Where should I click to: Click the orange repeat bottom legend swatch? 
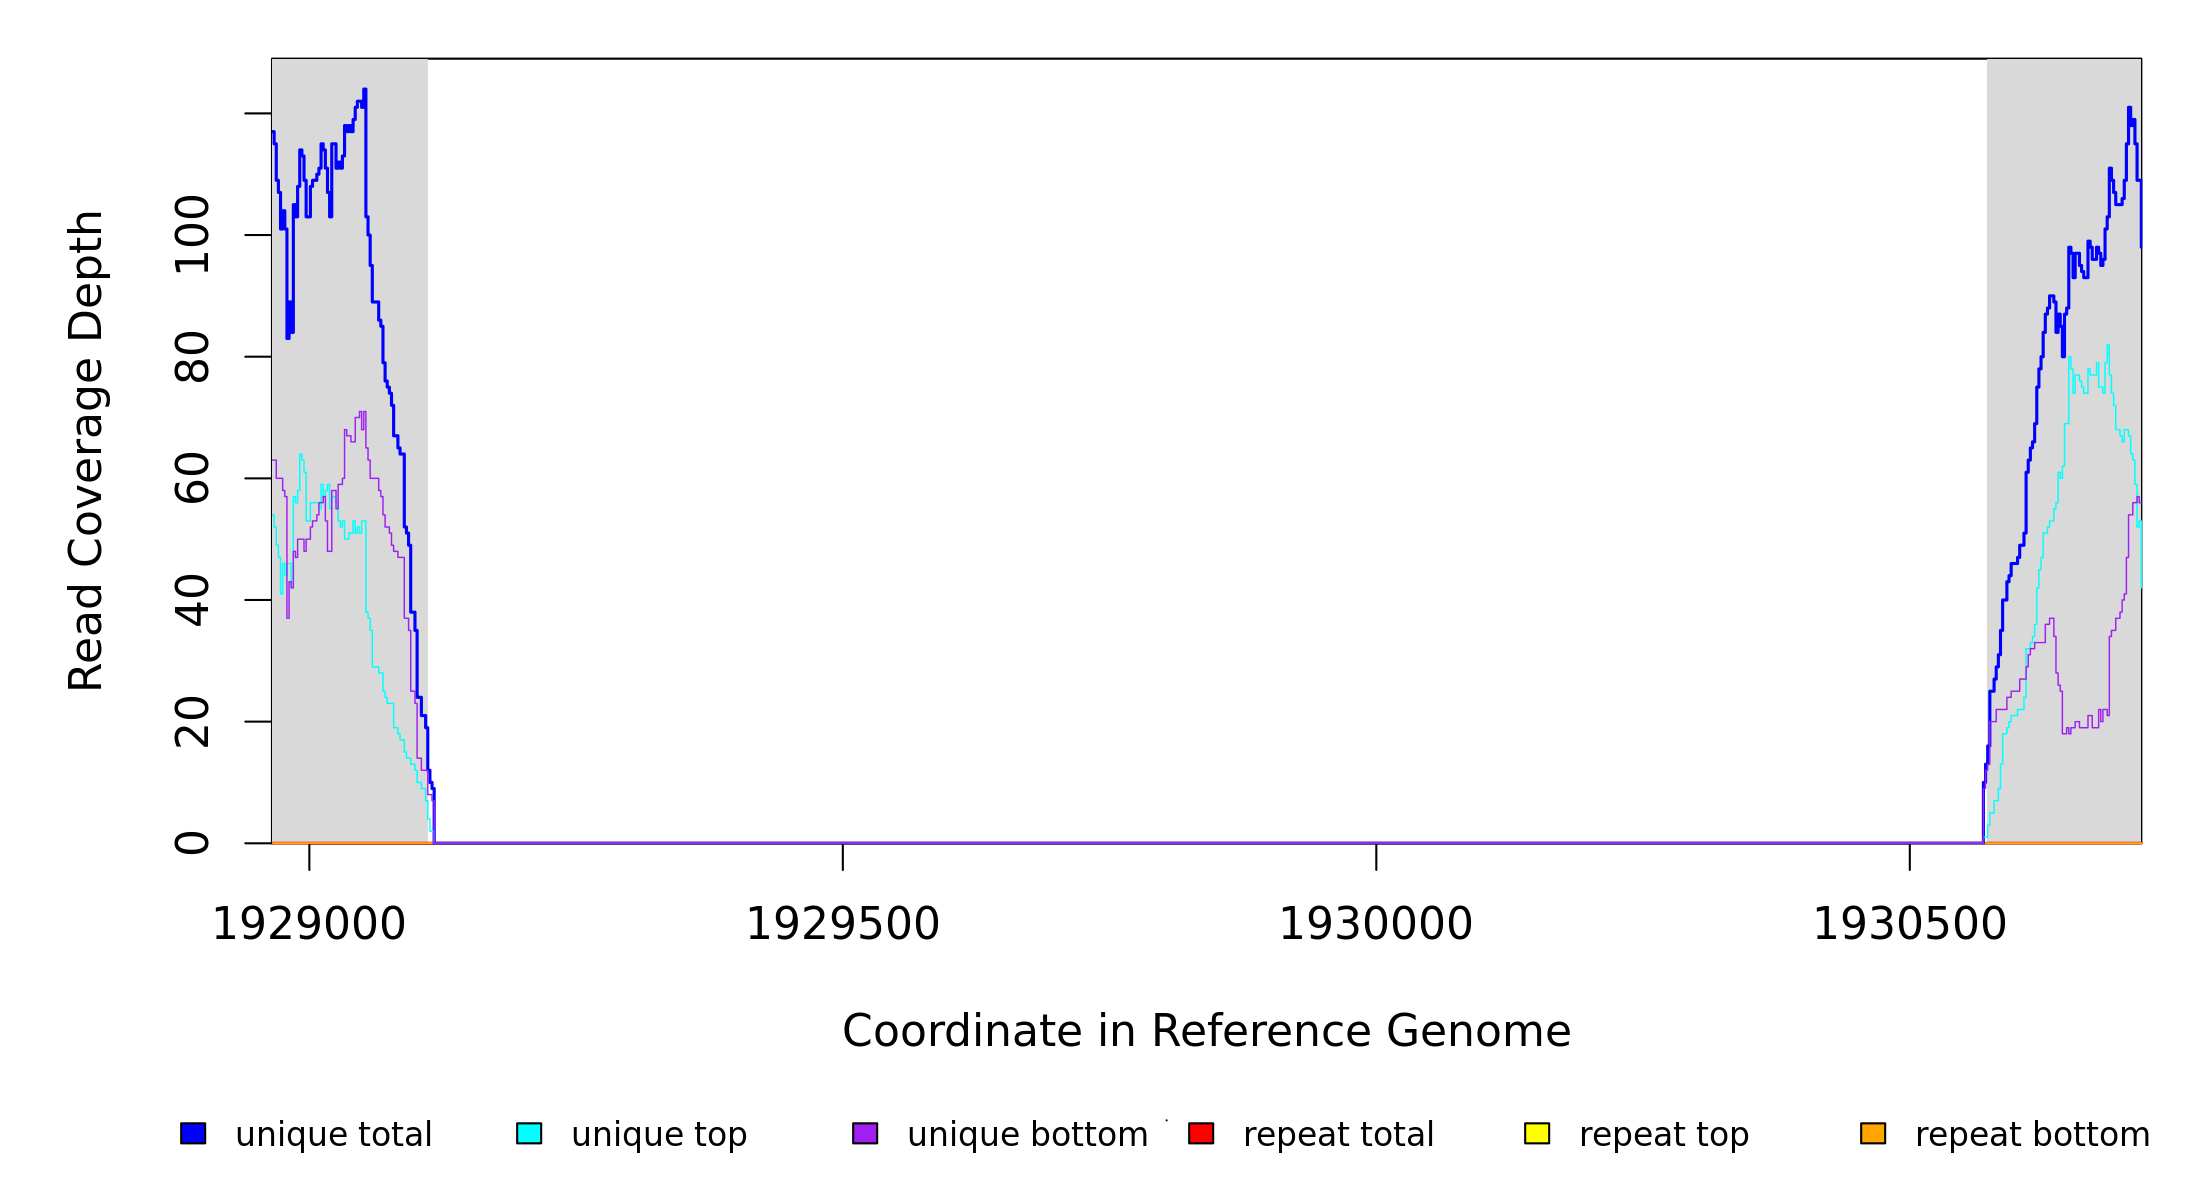[1873, 1133]
